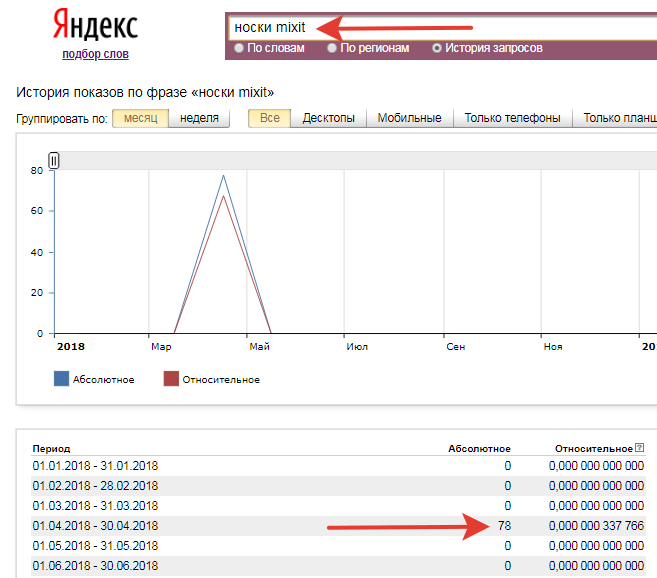The width and height of the screenshot is (657, 578).
Task: Click the red Относительное legend swatch
Action: pyautogui.click(x=171, y=378)
